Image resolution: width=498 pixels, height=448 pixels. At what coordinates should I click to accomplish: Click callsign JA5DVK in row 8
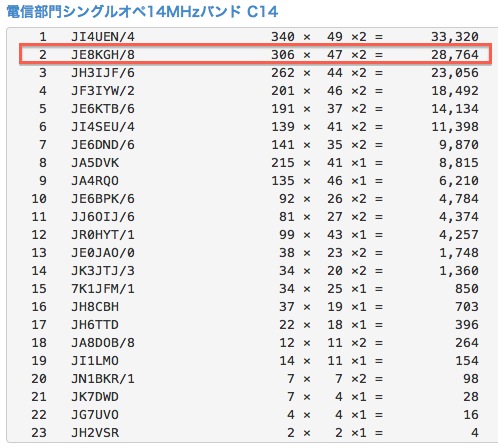(x=95, y=162)
